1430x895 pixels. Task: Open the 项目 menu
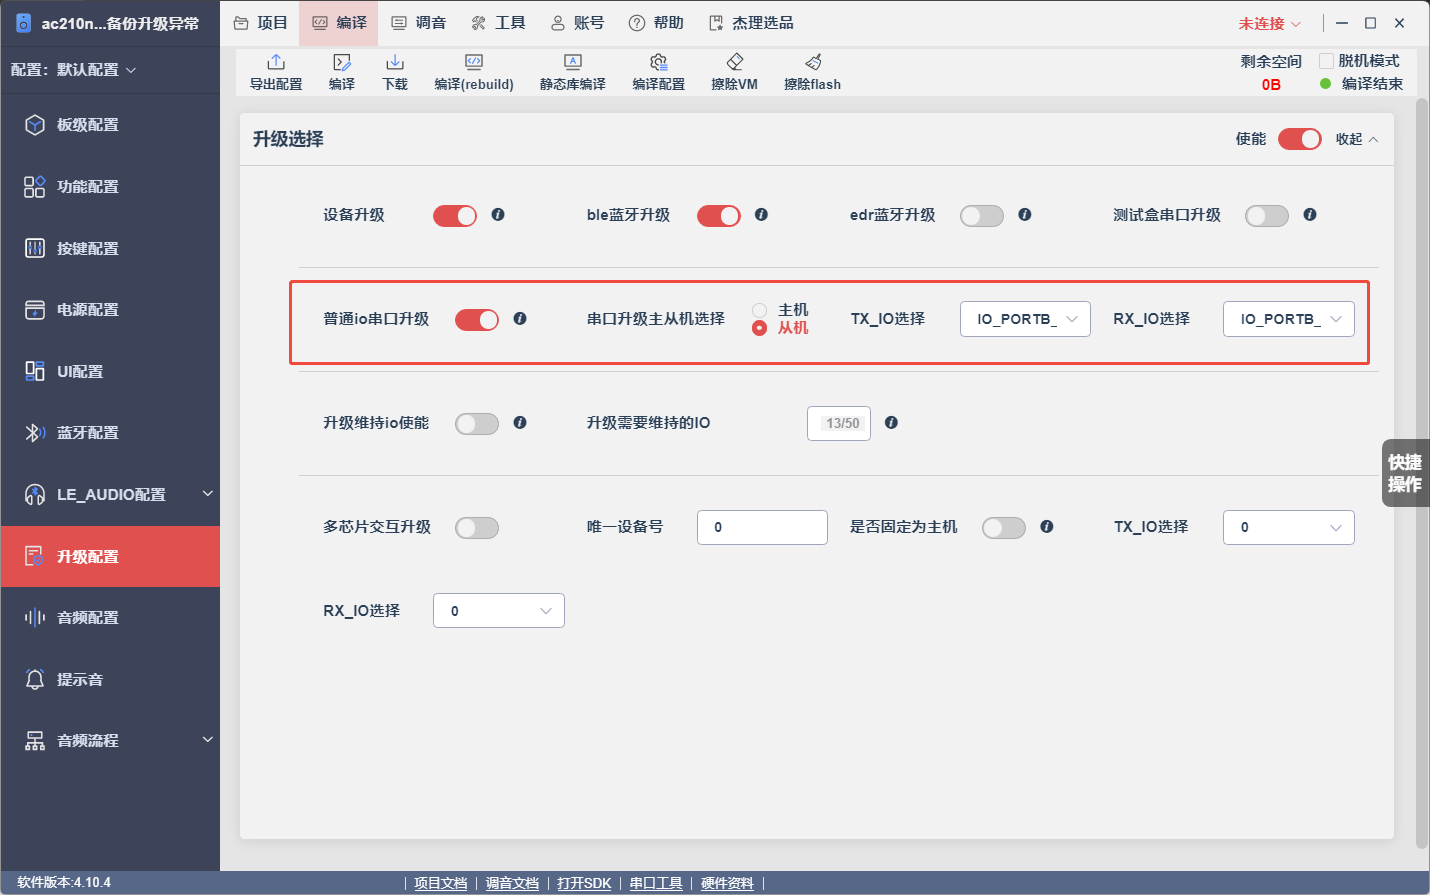261,23
